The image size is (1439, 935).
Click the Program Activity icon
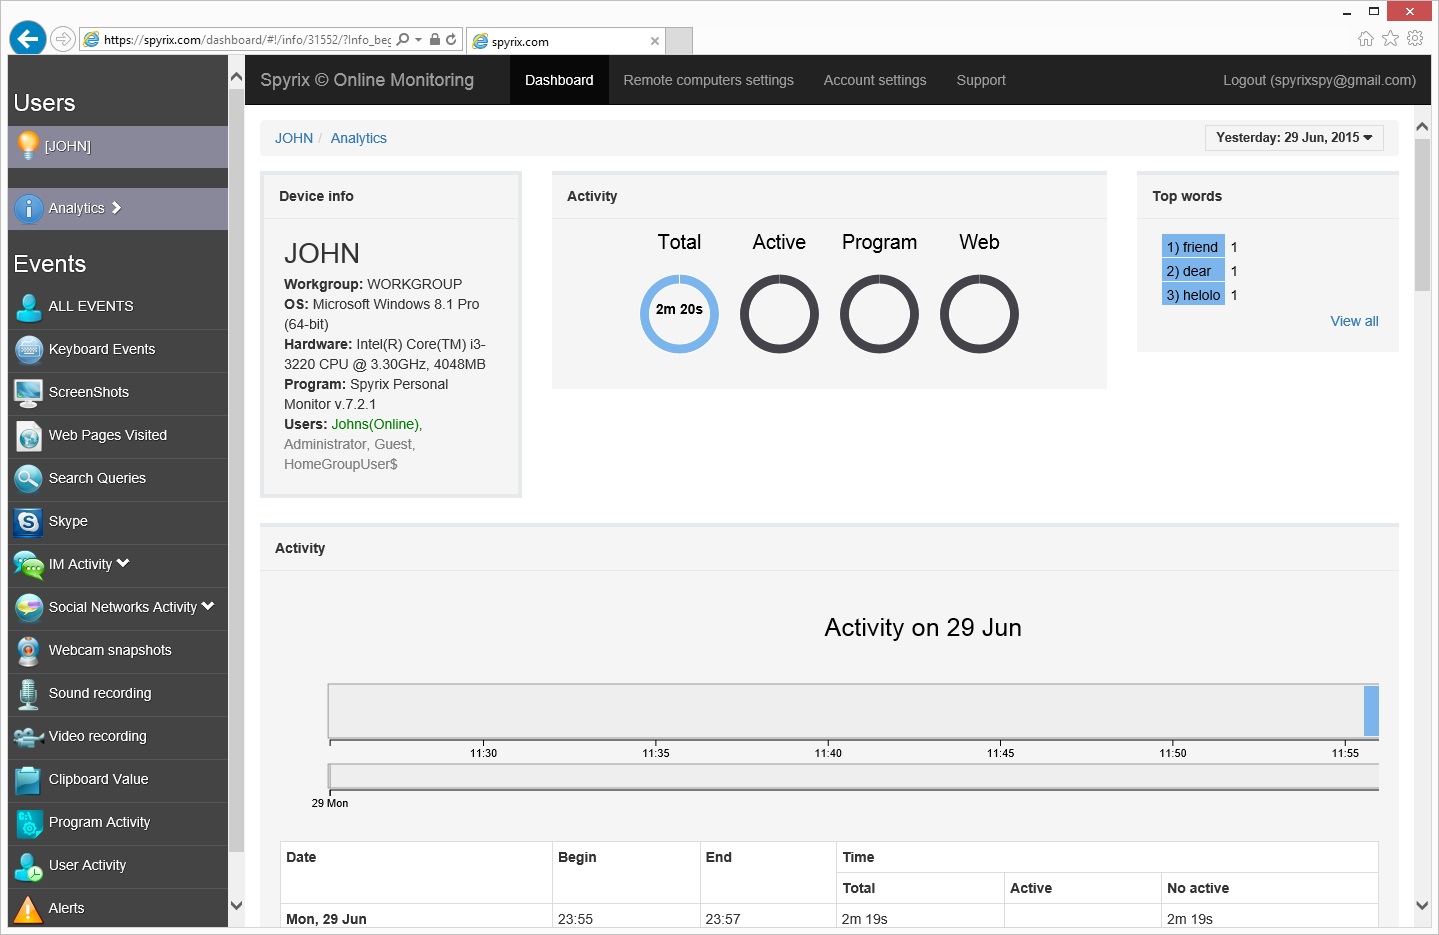pos(28,822)
